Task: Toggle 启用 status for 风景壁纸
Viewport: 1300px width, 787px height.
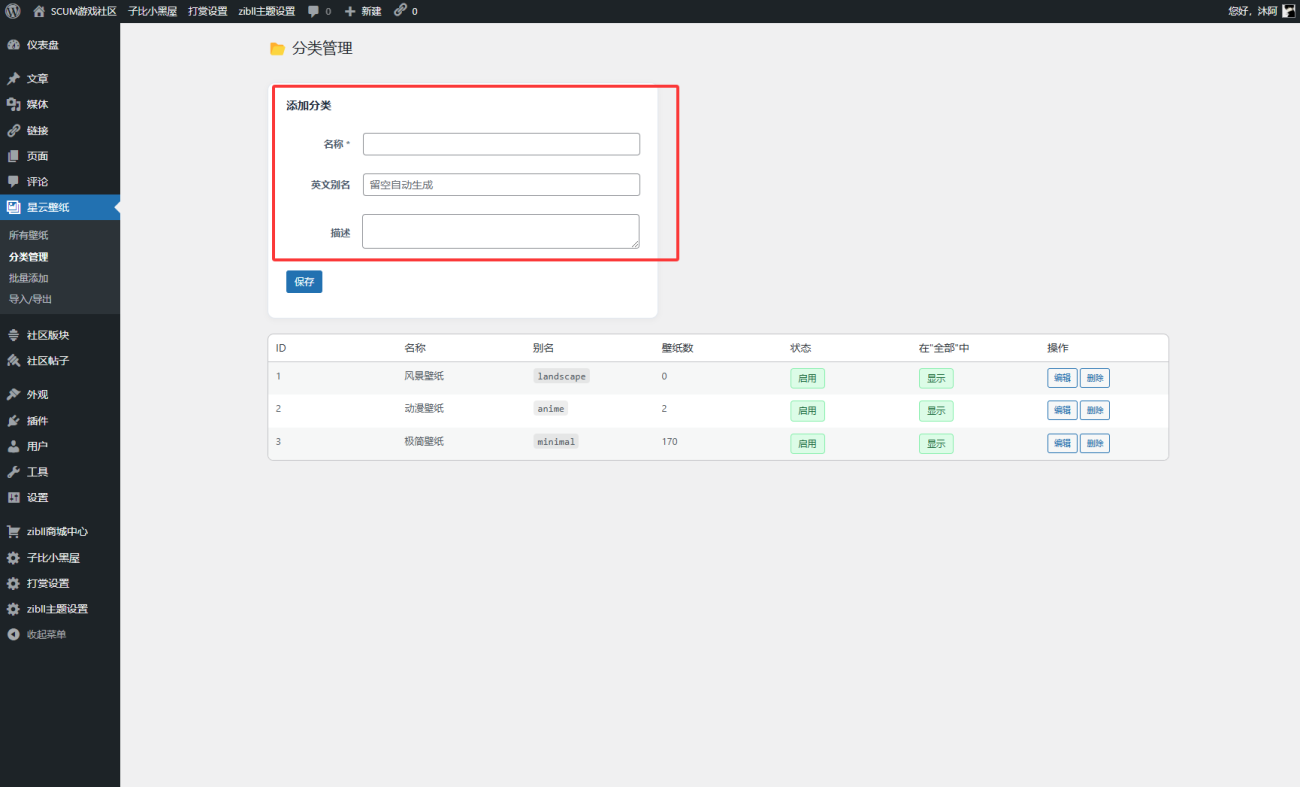Action: [x=807, y=378]
